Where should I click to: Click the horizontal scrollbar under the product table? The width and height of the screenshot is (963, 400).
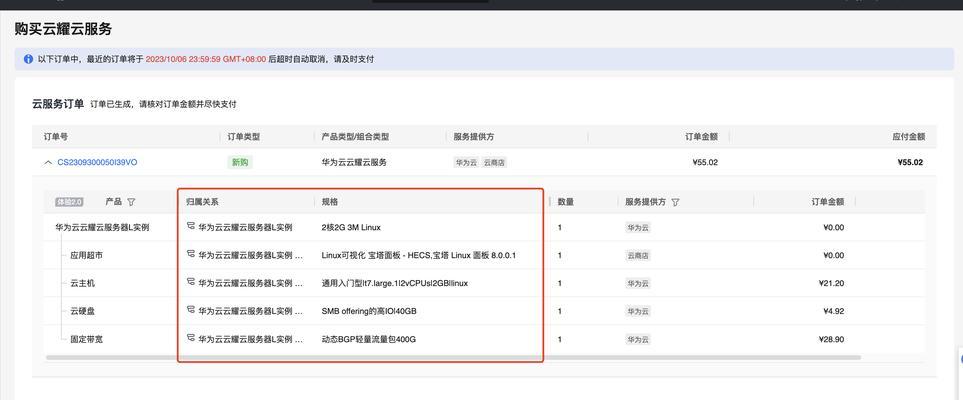click(453, 357)
